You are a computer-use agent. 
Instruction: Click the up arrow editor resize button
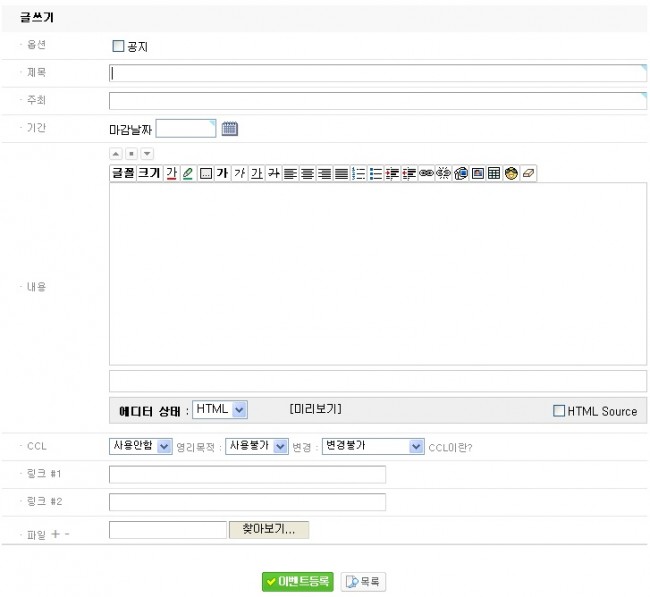116,154
